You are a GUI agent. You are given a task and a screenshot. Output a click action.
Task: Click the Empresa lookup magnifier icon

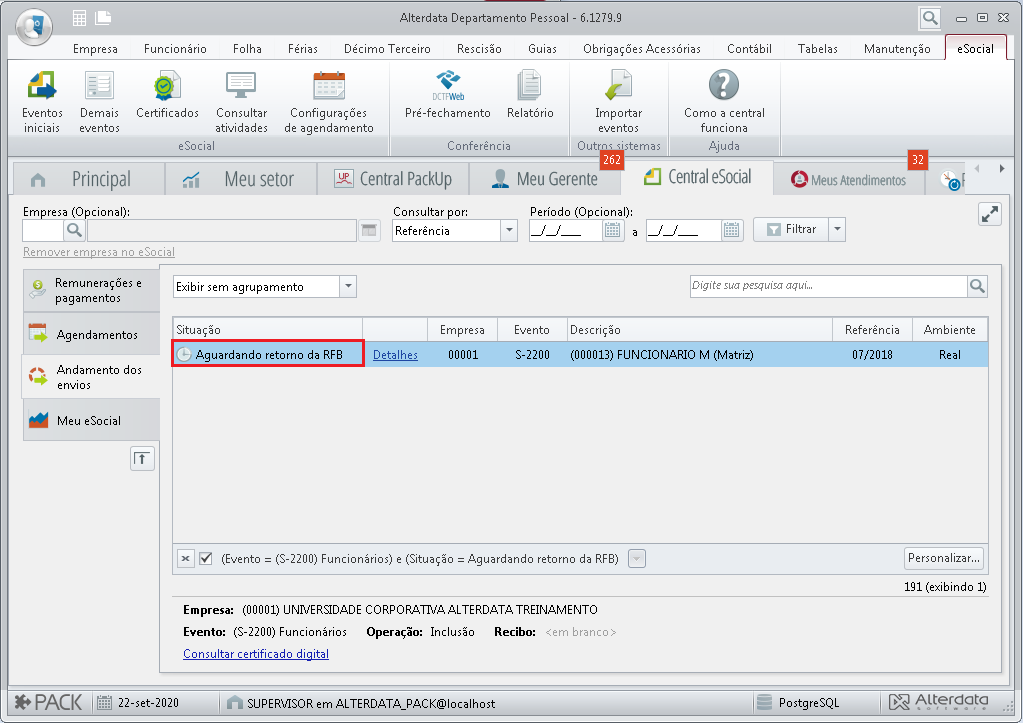coord(74,230)
